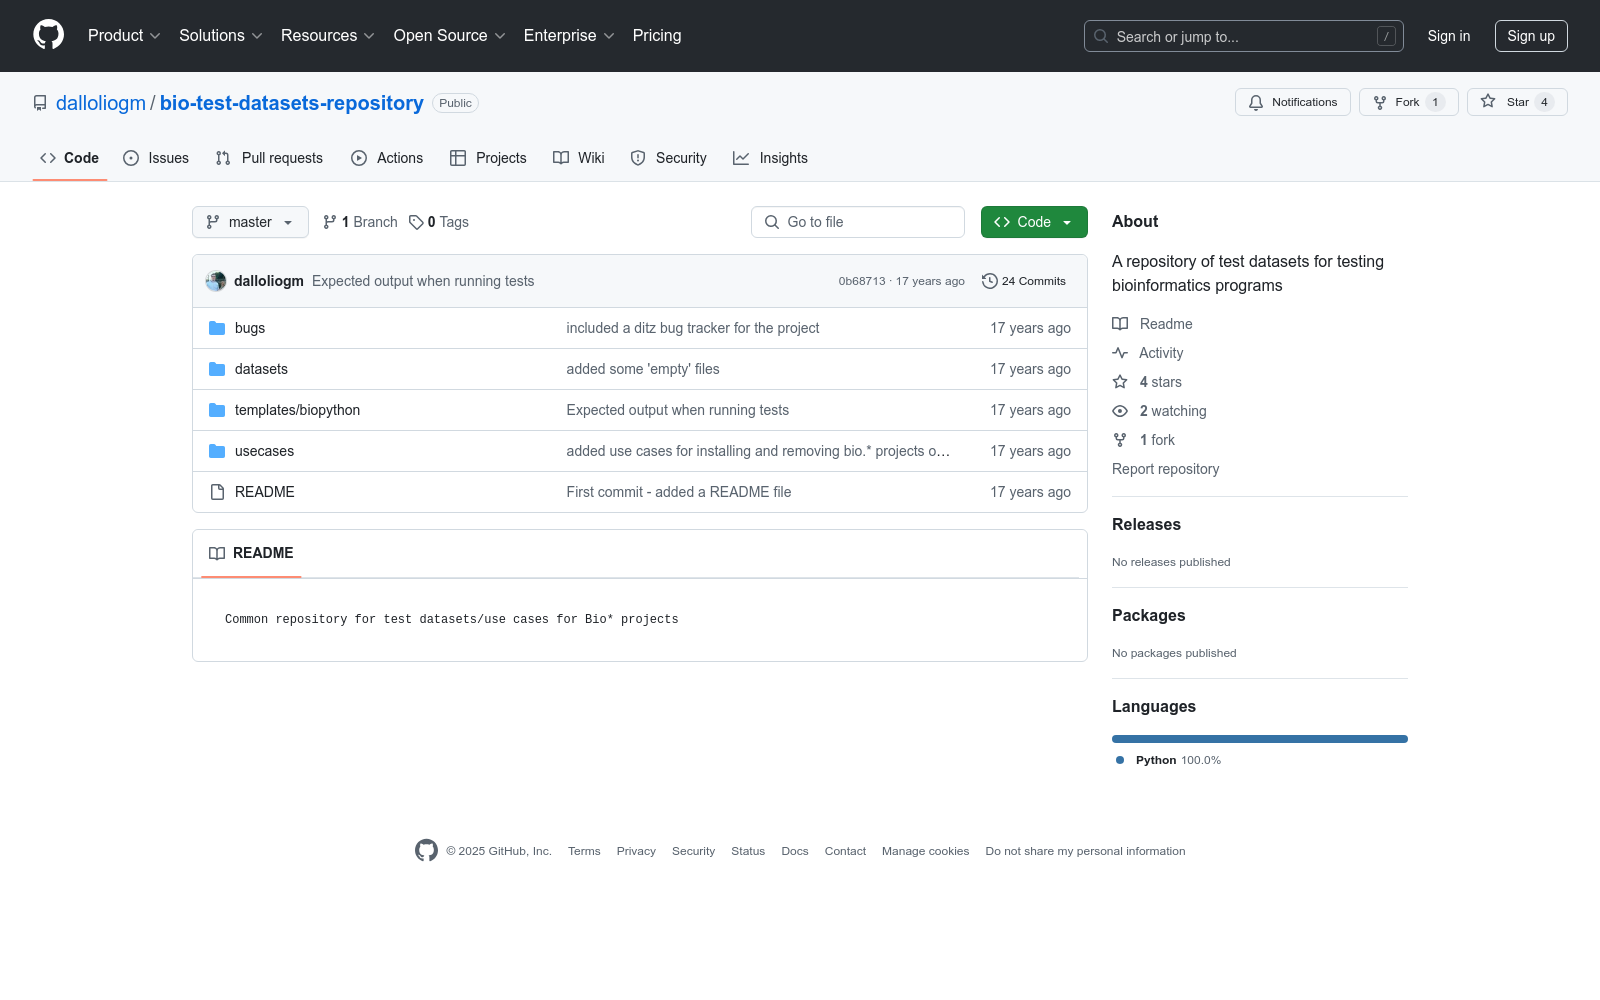The height and width of the screenshot is (1000, 1600).
Task: Open the green Code dropdown button
Action: pyautogui.click(x=1034, y=222)
